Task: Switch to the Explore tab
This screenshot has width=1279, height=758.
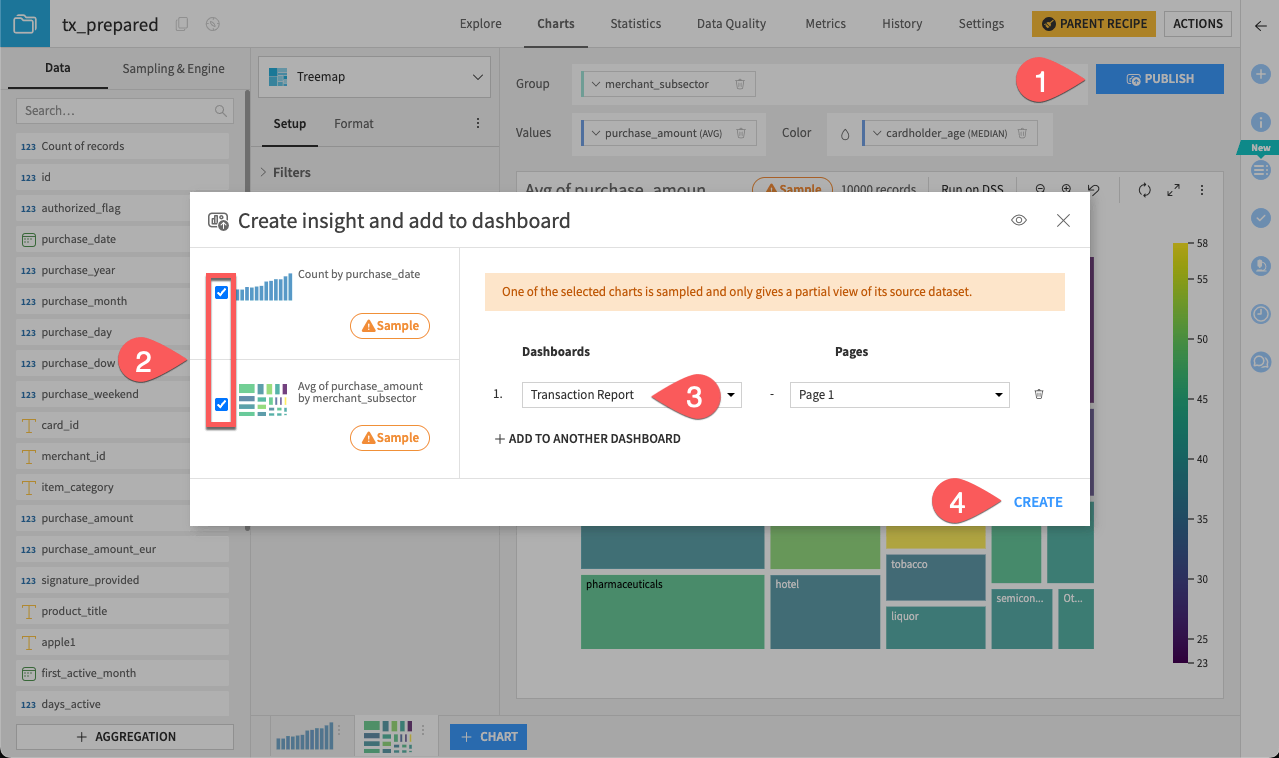Action: (x=481, y=24)
